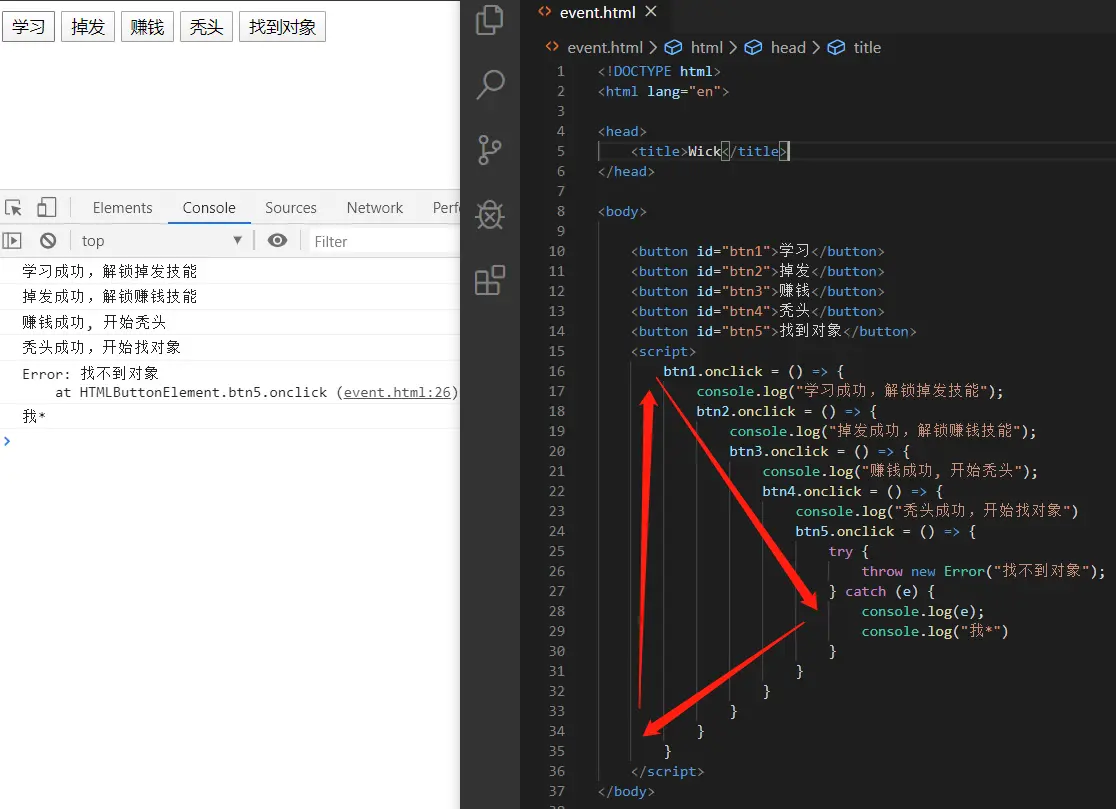Screen dimensions: 1116x809
Task: Click the 找到对象 page button
Action: (x=283, y=27)
